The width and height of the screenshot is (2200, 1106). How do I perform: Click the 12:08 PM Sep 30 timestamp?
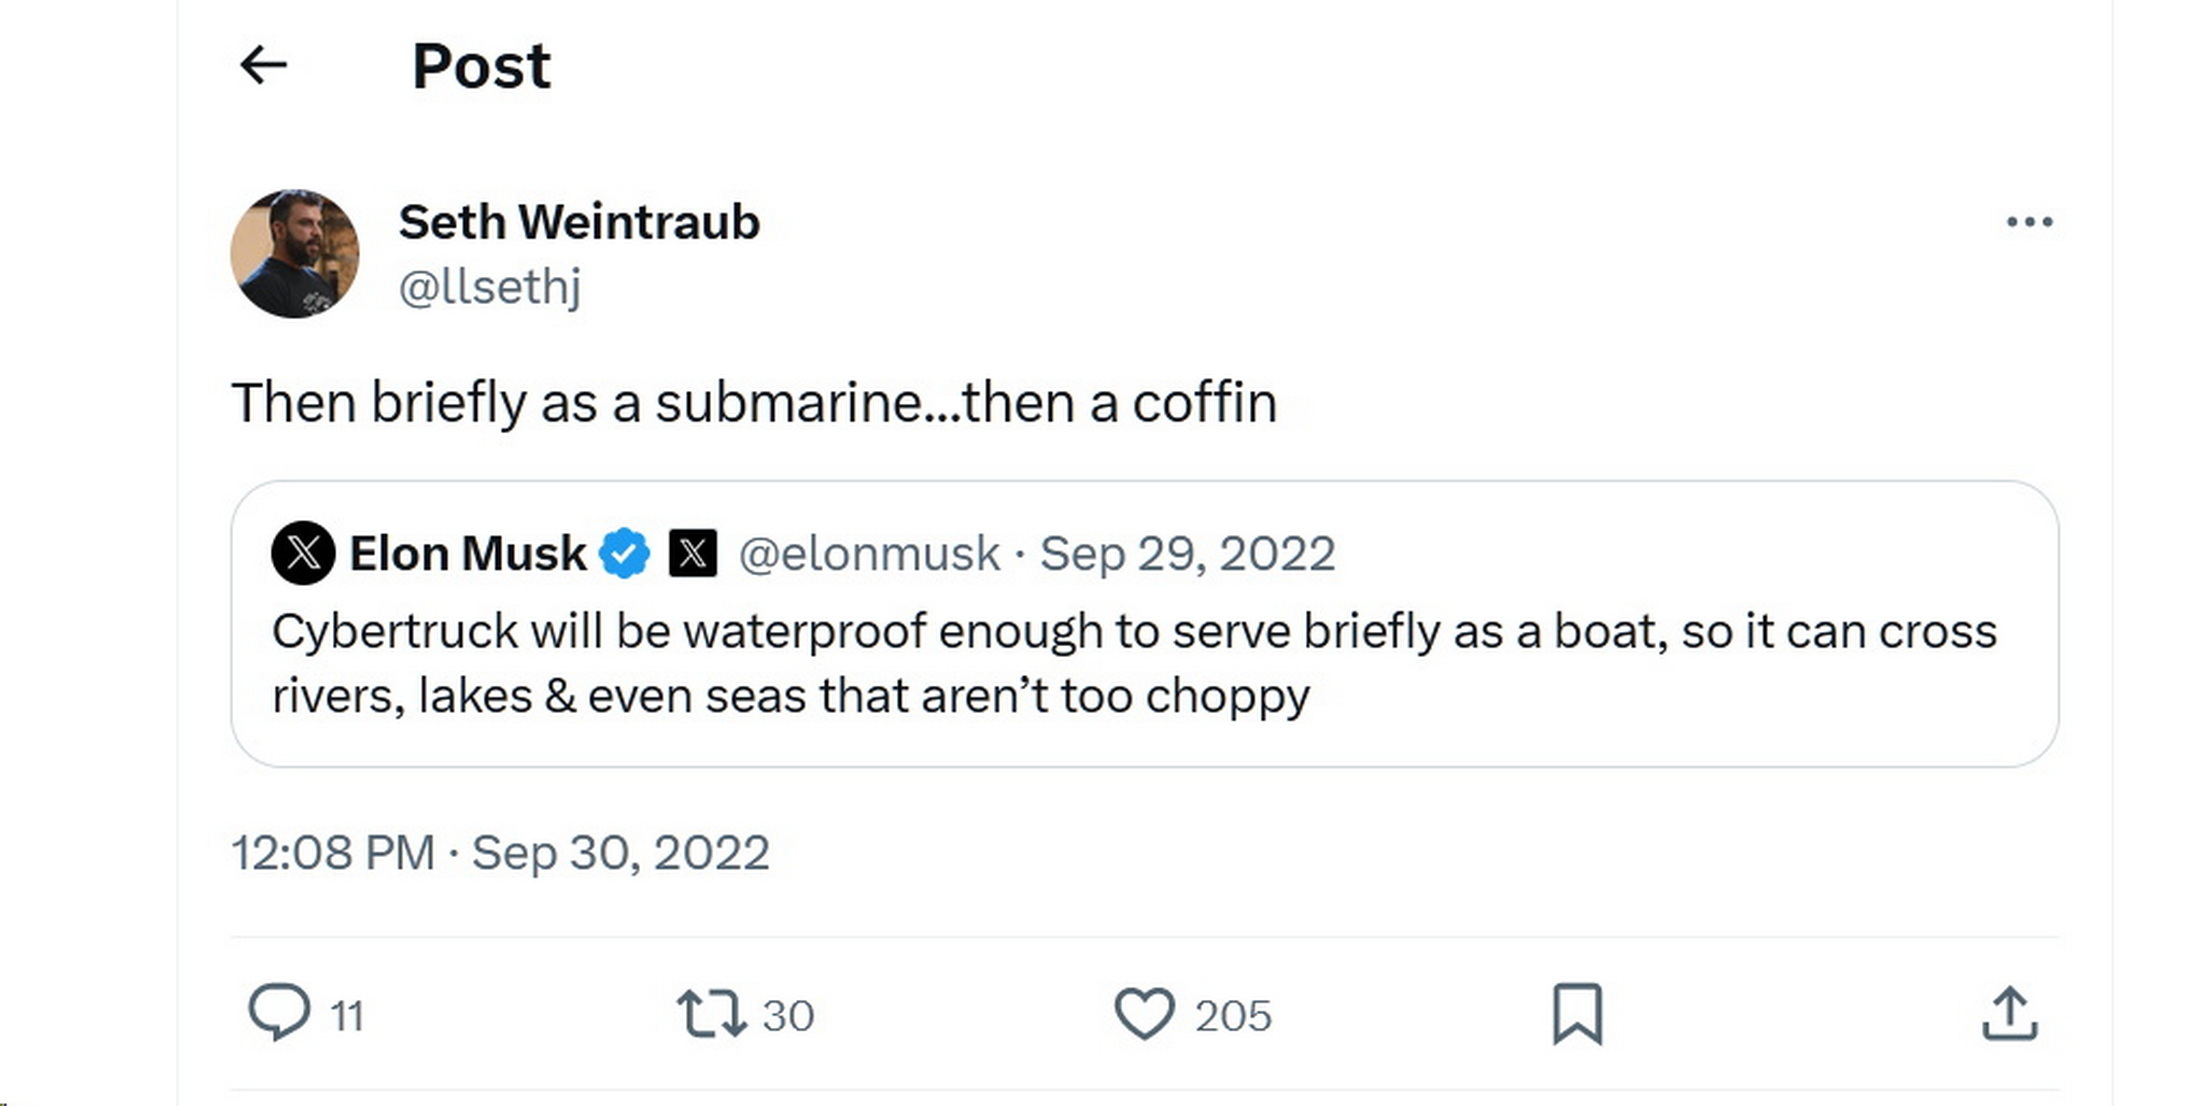500,853
